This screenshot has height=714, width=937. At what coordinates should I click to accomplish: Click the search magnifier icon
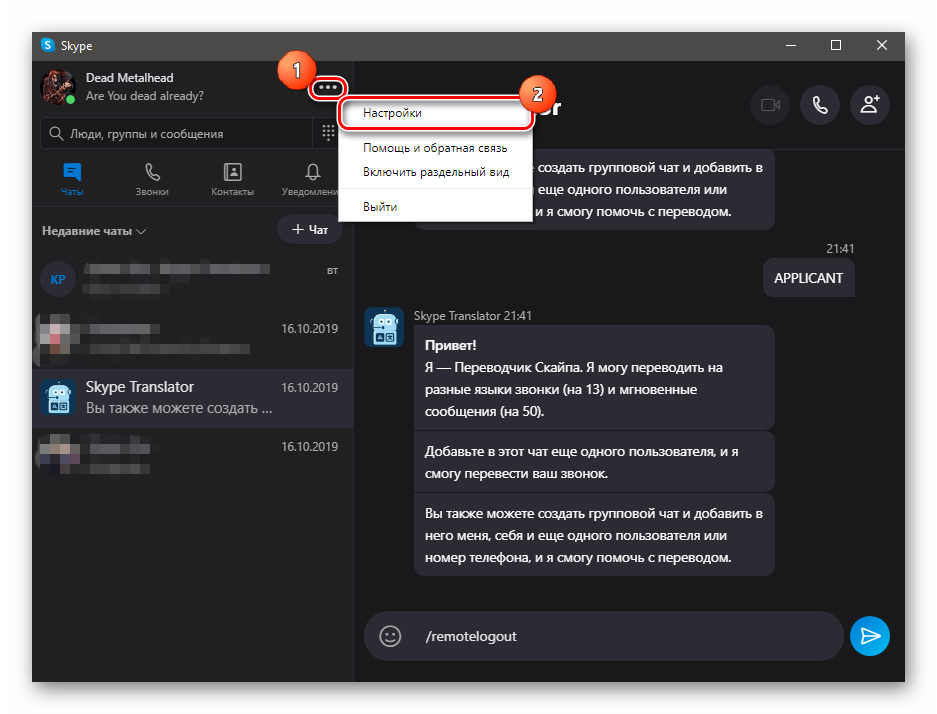coord(56,133)
